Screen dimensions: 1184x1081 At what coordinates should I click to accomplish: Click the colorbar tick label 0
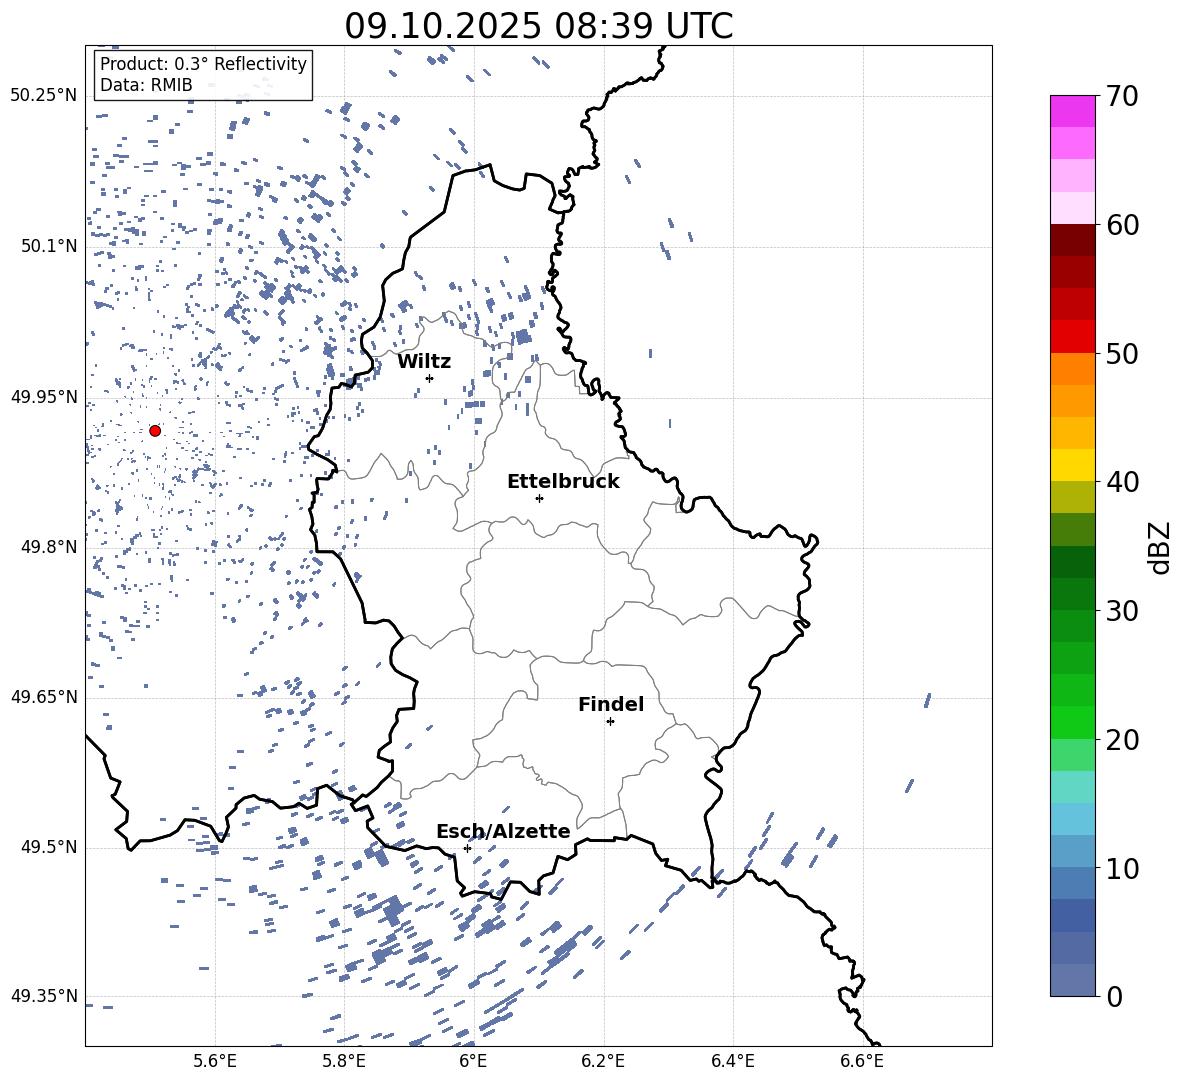coord(1114,996)
